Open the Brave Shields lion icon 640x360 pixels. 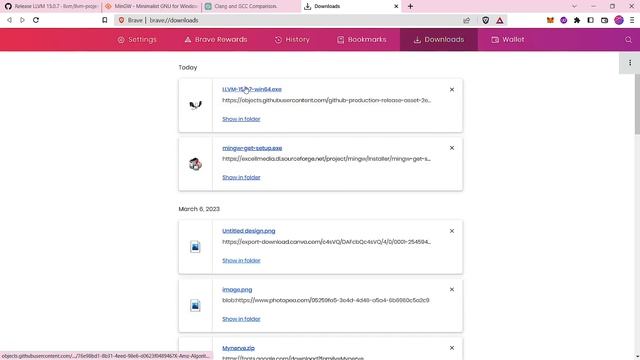click(485, 20)
